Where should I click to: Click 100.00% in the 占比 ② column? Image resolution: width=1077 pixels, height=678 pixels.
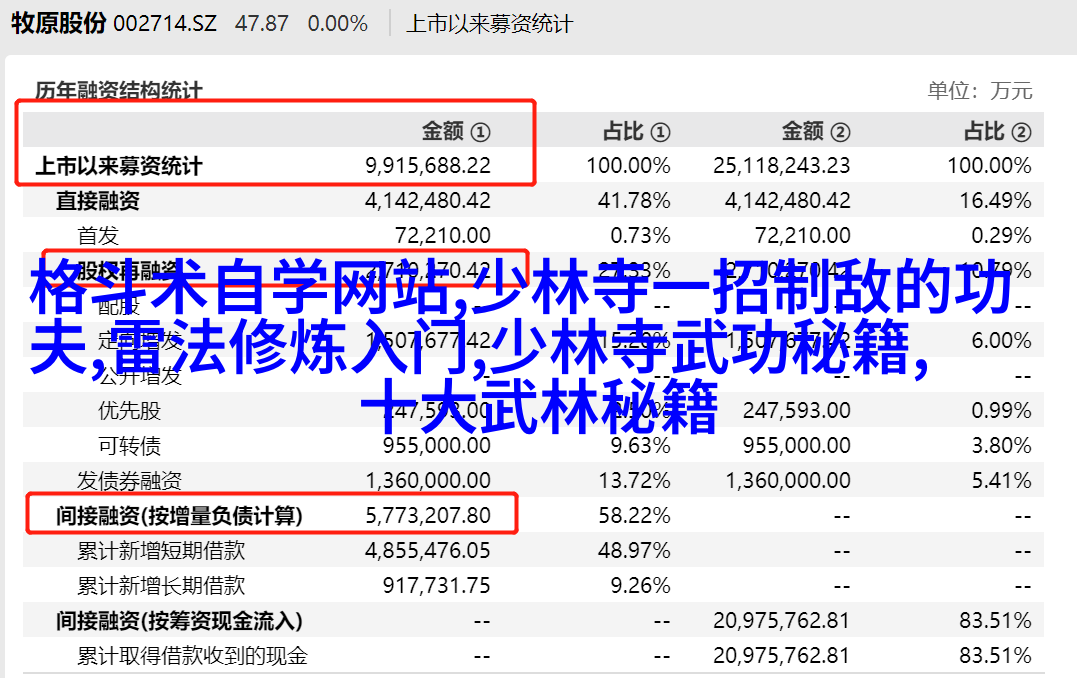click(x=990, y=166)
